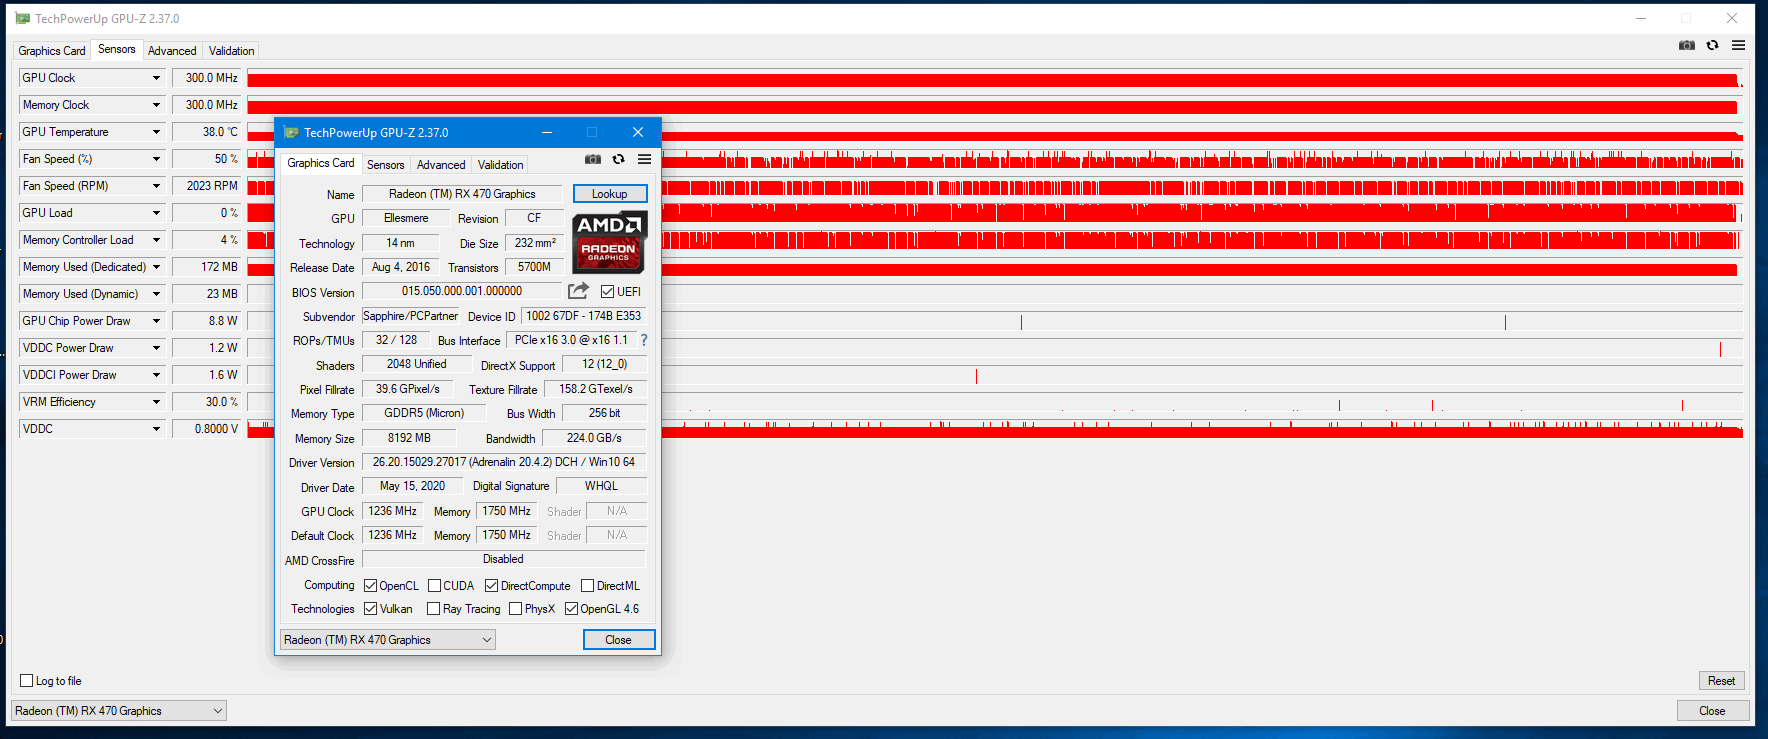
Task: Click GPU Clock 300.0 MHz value
Action: pos(207,78)
